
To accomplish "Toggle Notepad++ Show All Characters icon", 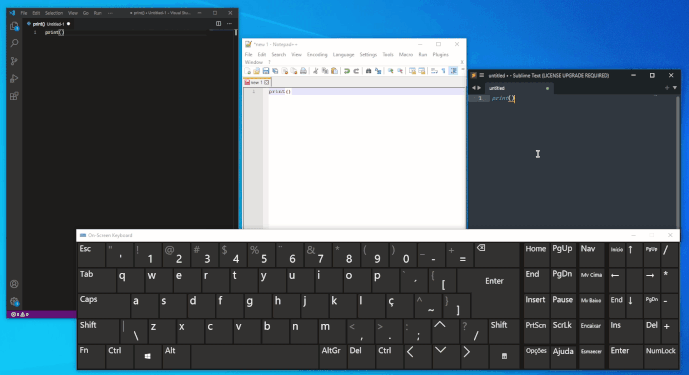I will [443, 71].
